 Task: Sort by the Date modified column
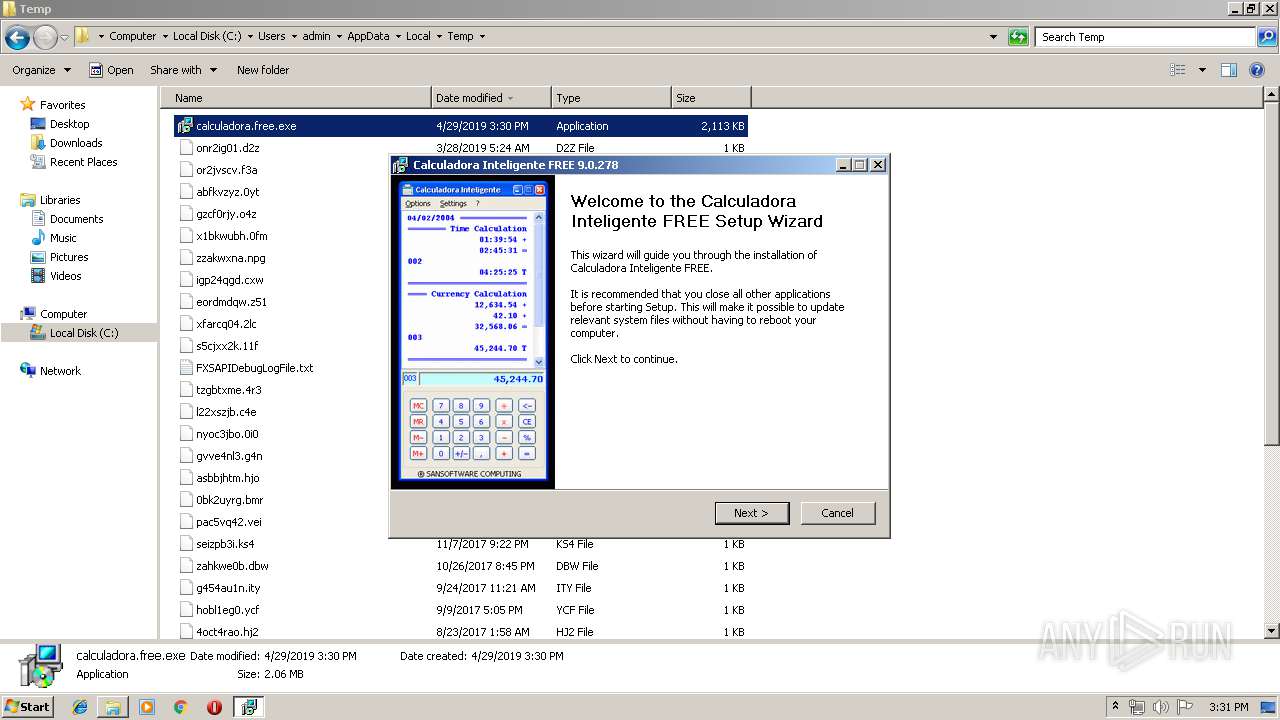[491, 98]
